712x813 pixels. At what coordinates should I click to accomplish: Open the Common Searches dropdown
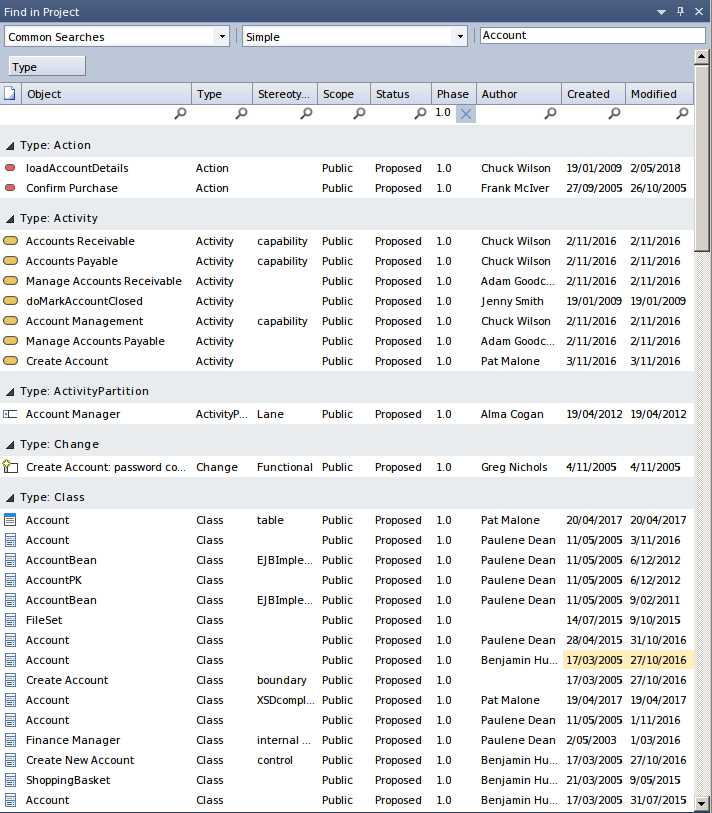tap(222, 37)
